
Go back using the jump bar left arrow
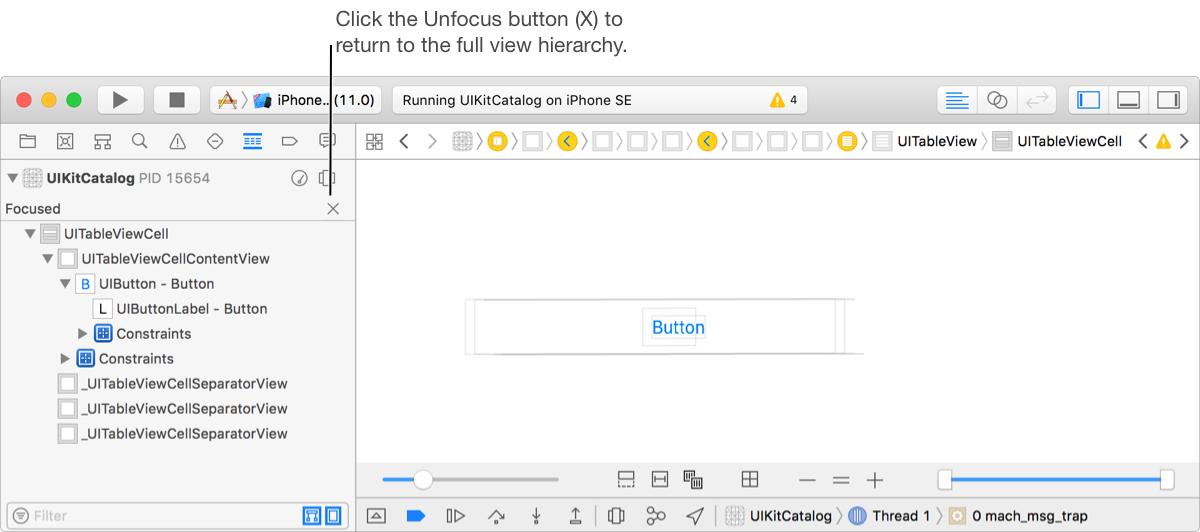point(404,141)
